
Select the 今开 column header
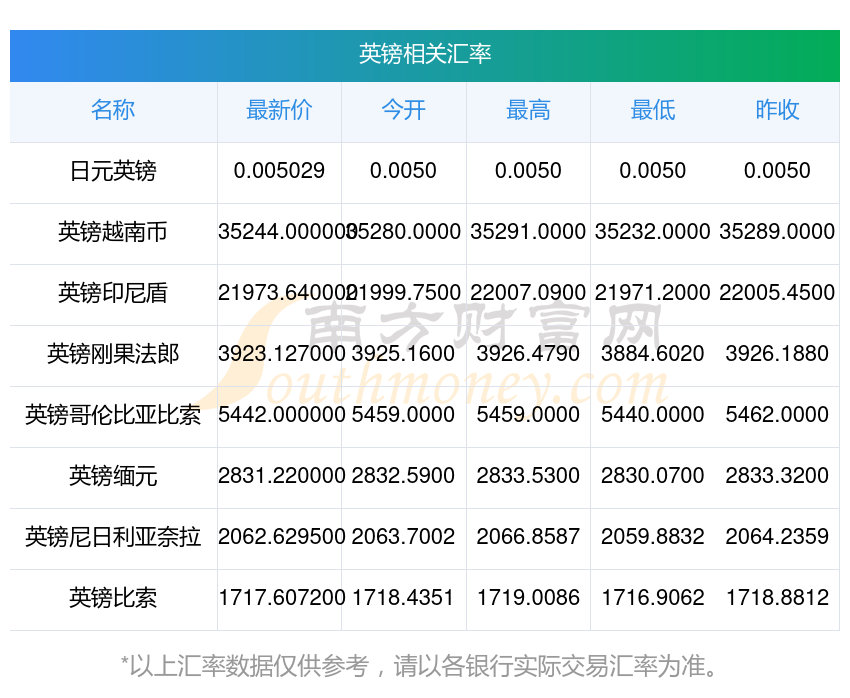(404, 110)
